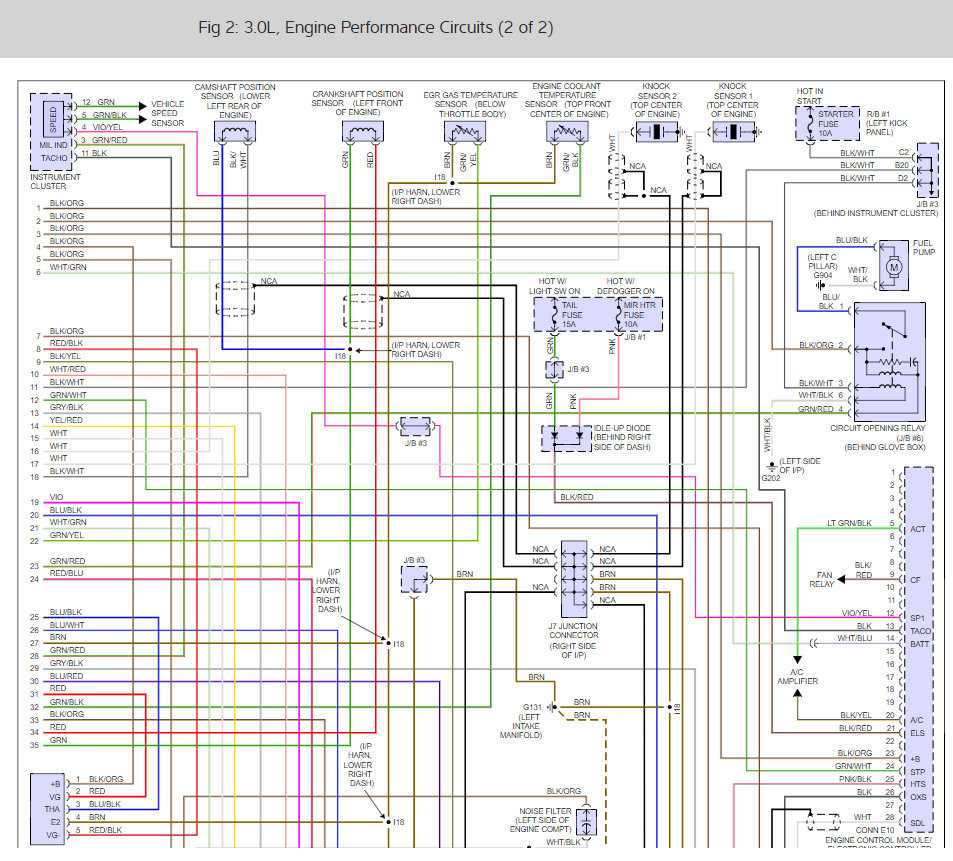This screenshot has height=861, width=953.
Task: Click the noise filter symbol
Action: pos(586,822)
